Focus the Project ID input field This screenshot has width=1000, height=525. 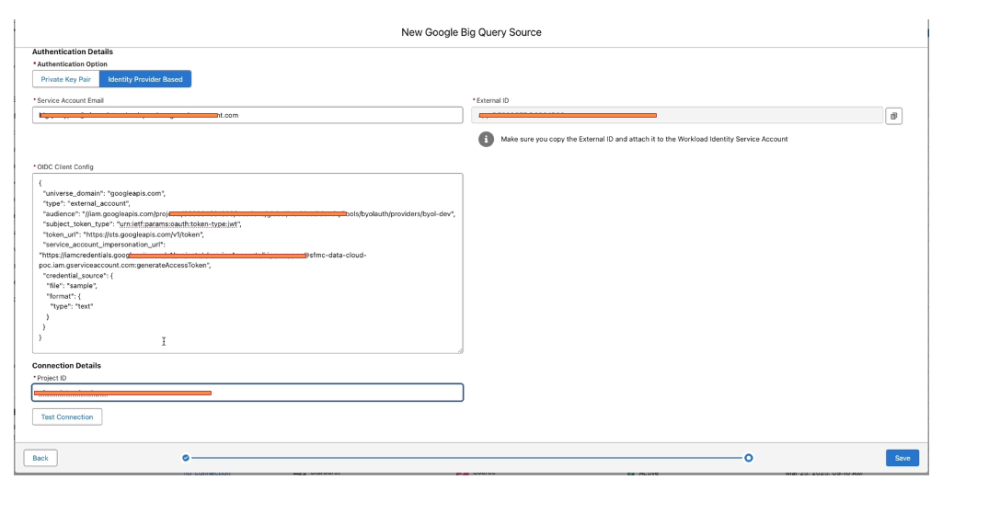coord(247,392)
